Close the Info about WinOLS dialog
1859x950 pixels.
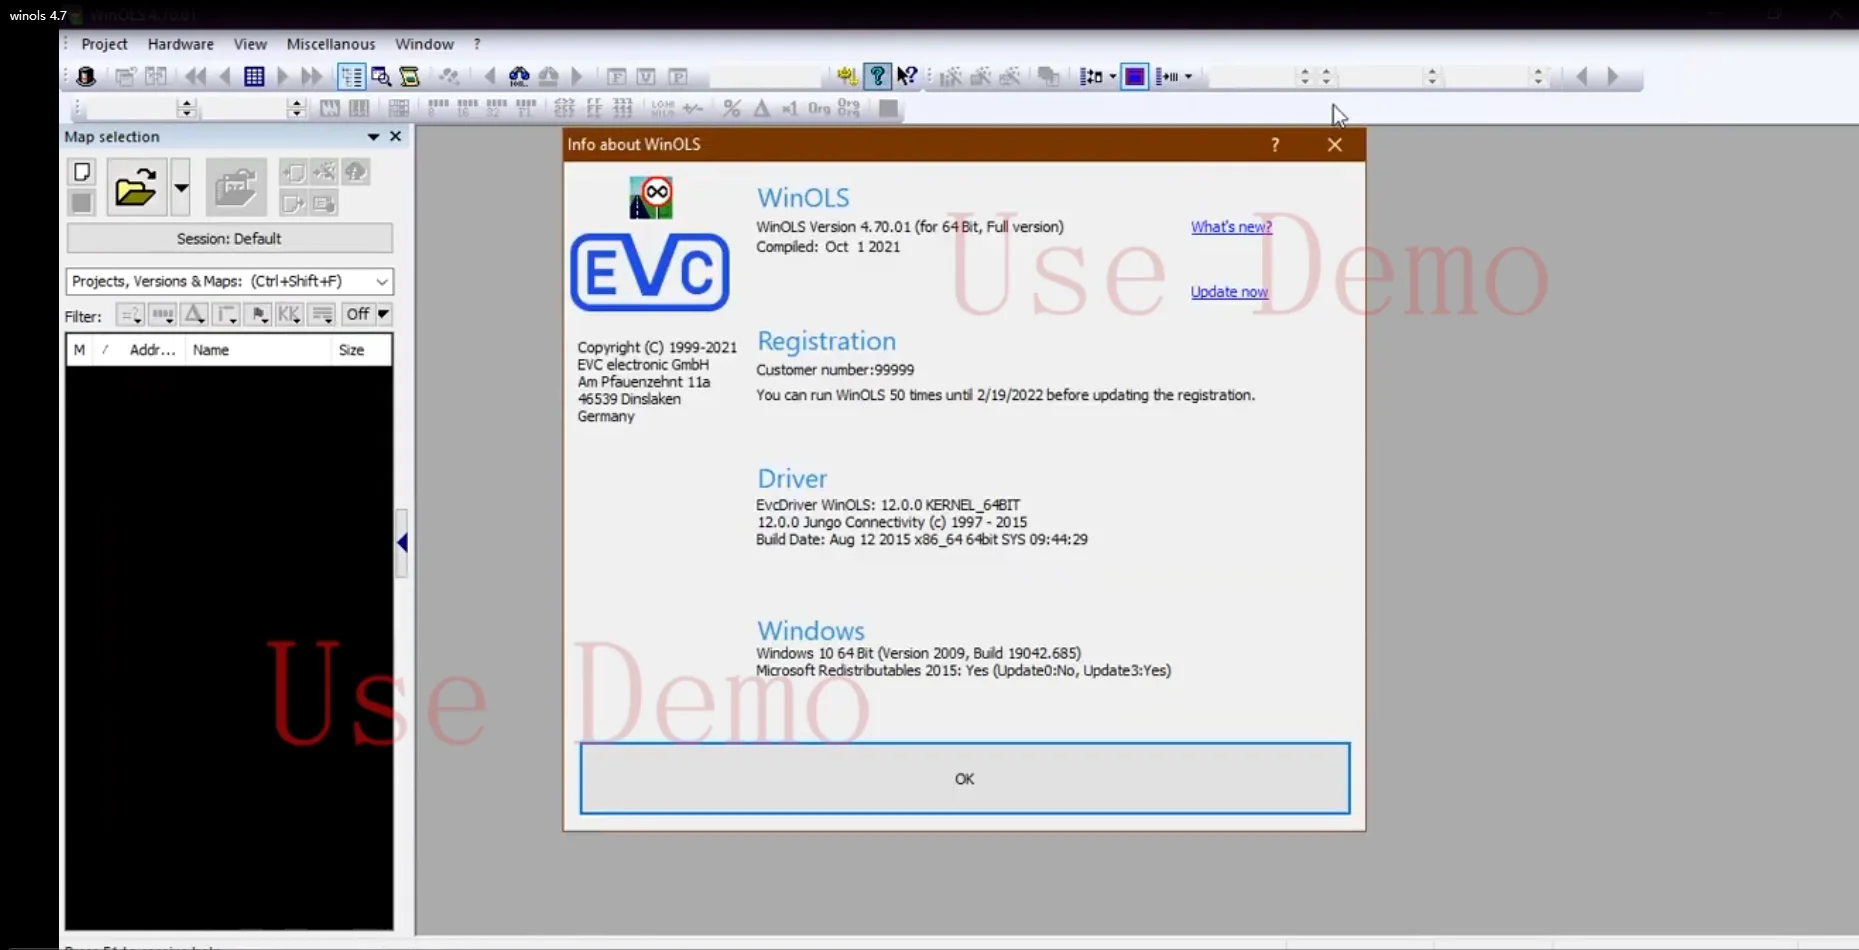pos(1335,145)
